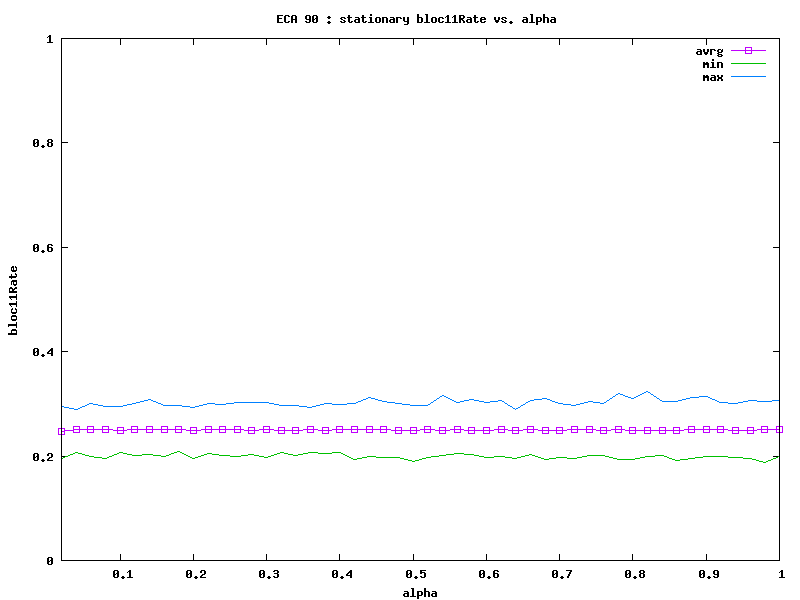This screenshot has height=600, width=800.
Task: Click the chart title 'ECA 90 : stationary bloc11Rate vs. alpha'
Action: pyautogui.click(x=416, y=19)
